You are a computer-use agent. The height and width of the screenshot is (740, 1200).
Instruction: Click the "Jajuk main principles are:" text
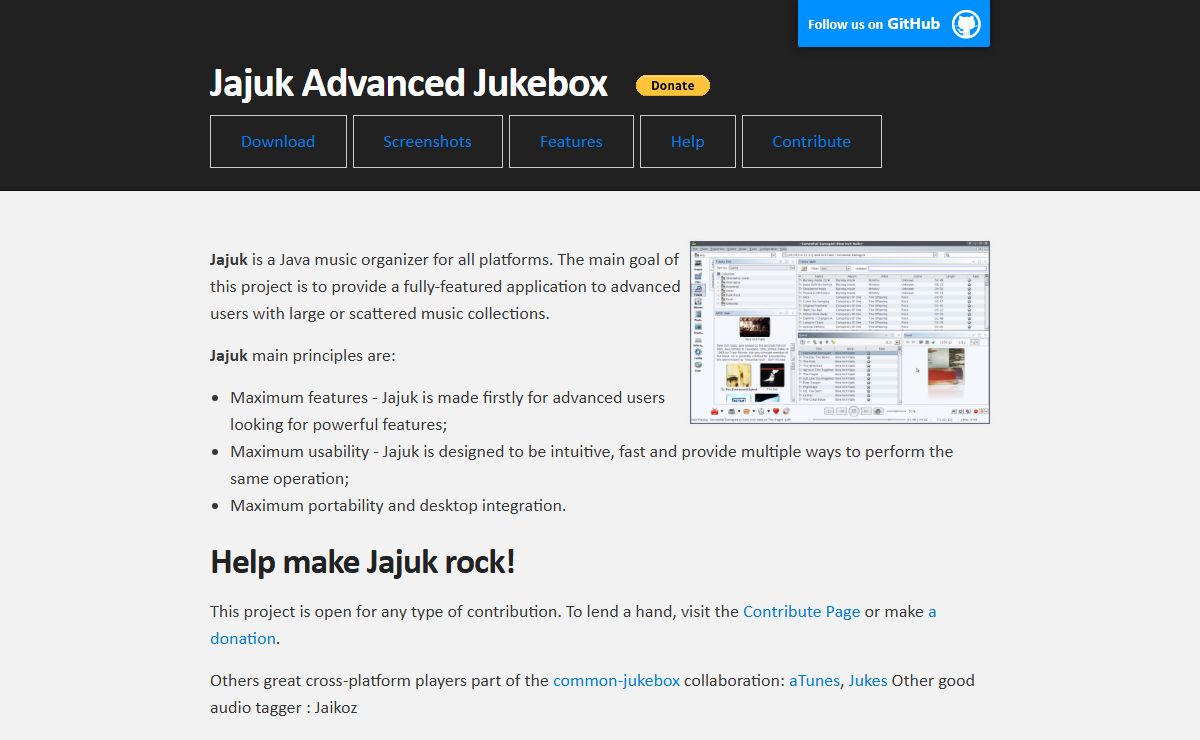303,355
